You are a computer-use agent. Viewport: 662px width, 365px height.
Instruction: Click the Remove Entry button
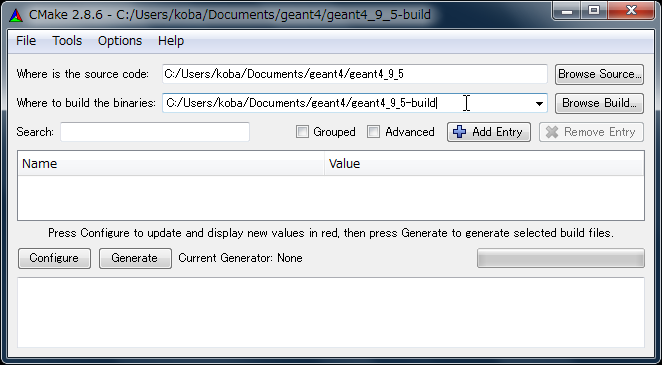click(x=591, y=132)
